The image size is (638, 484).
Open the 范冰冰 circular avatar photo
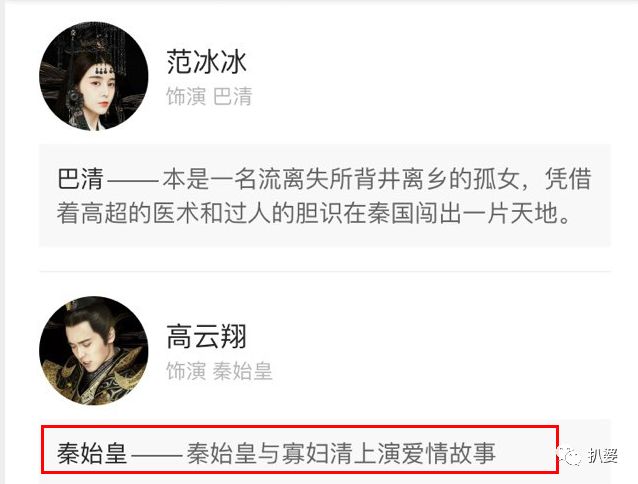pos(94,76)
